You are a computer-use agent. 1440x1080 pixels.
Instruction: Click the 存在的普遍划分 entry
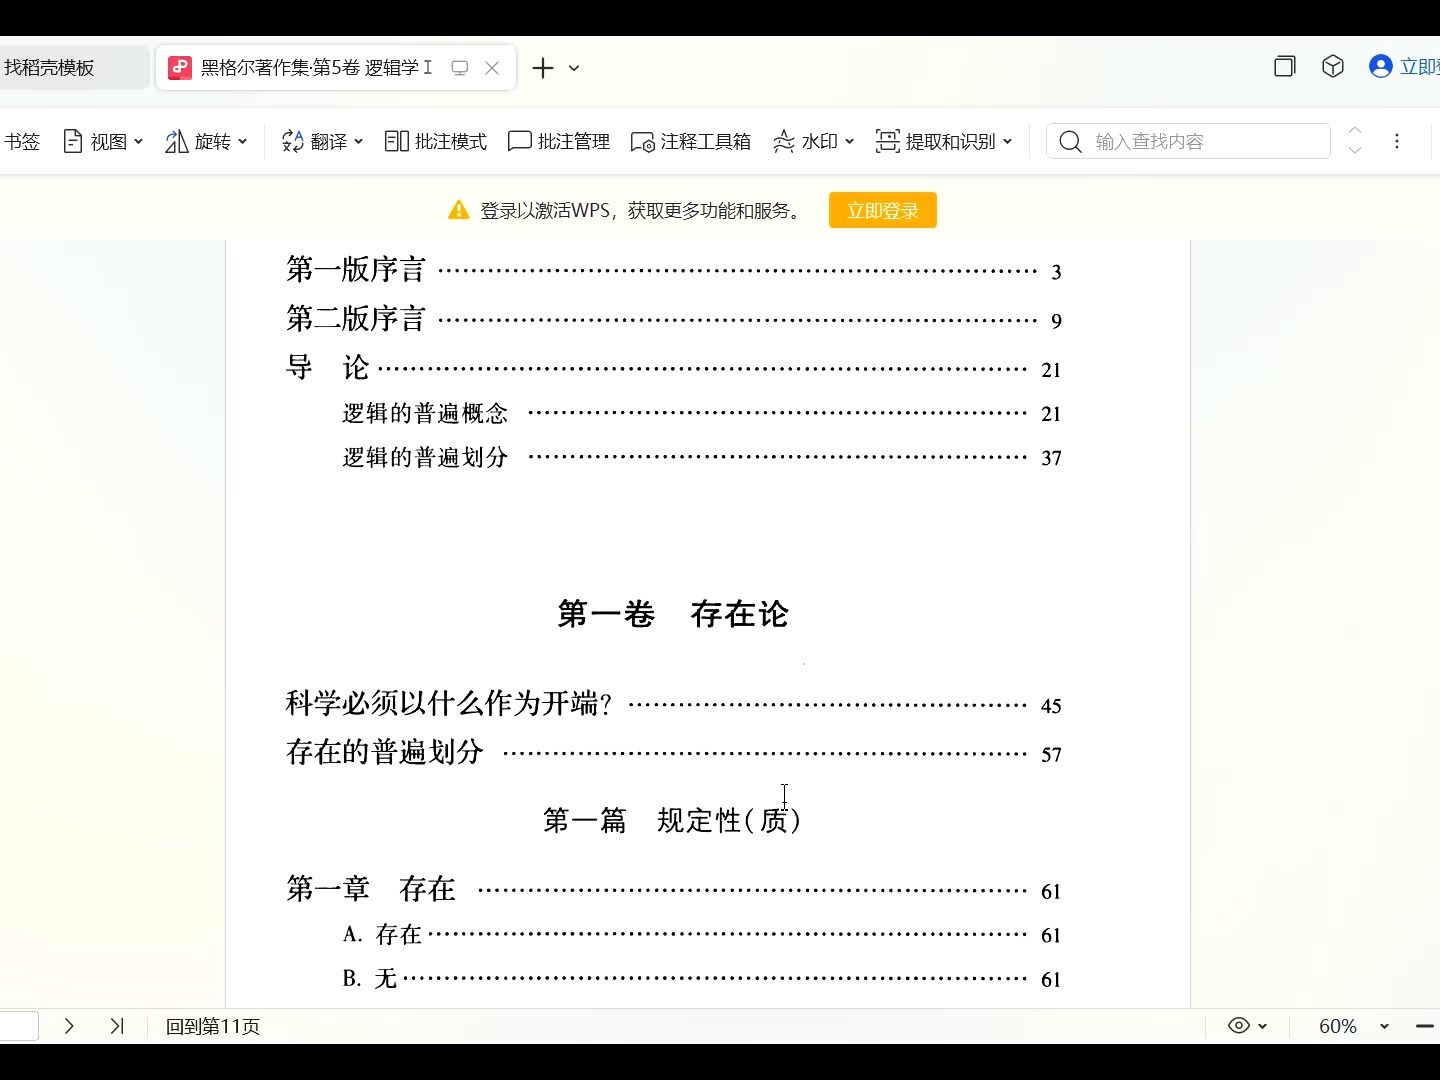pos(673,753)
